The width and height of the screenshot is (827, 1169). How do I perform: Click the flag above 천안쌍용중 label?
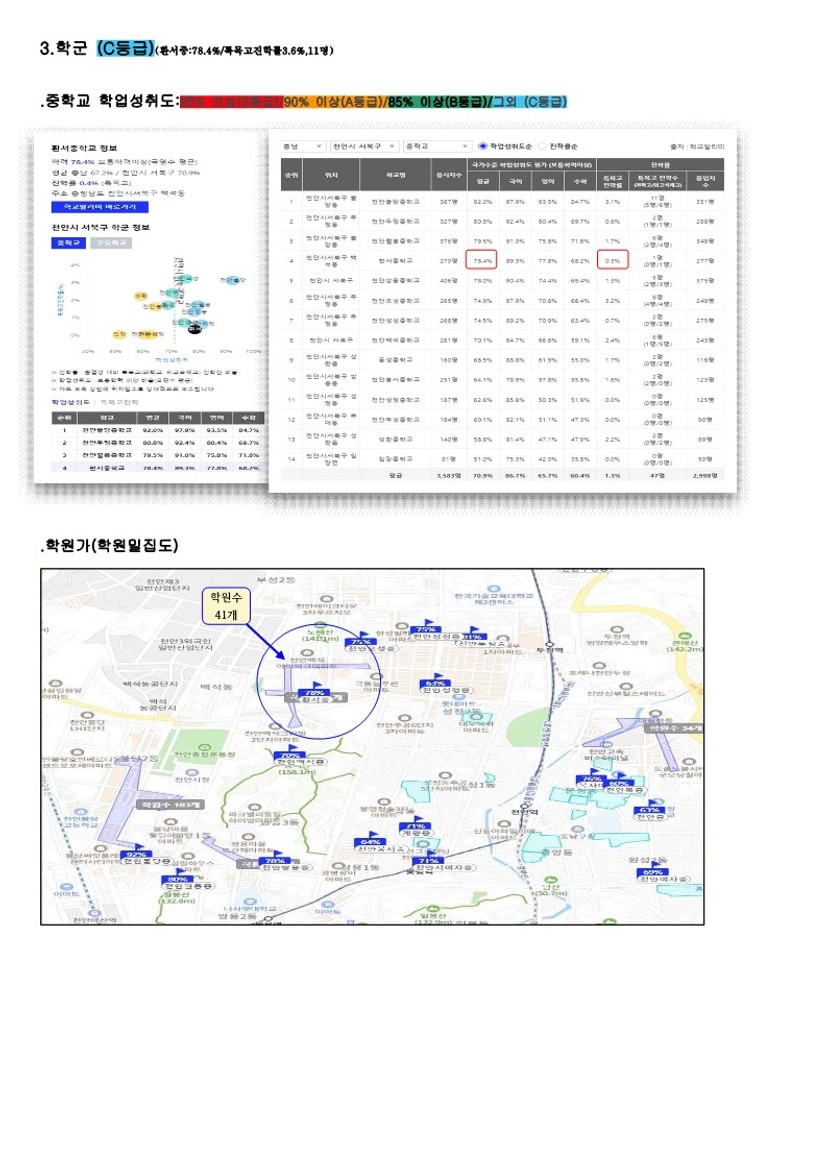click(x=275, y=858)
